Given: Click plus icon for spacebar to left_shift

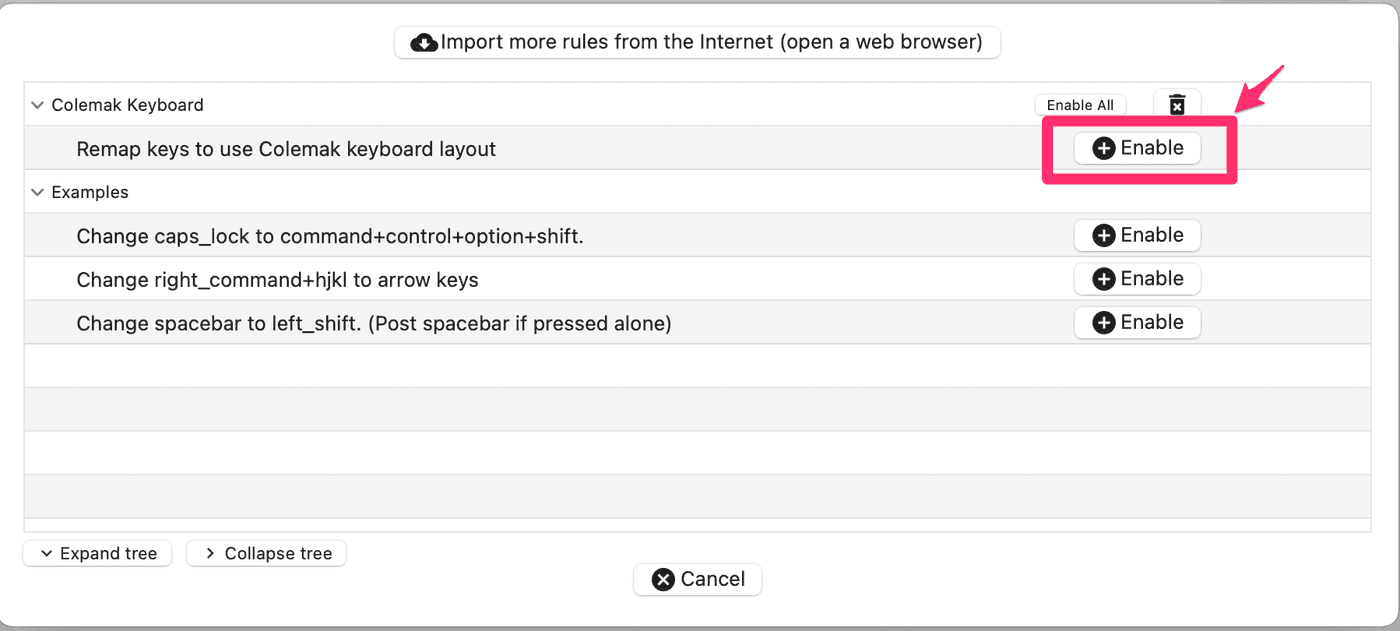Looking at the screenshot, I should tap(1103, 323).
